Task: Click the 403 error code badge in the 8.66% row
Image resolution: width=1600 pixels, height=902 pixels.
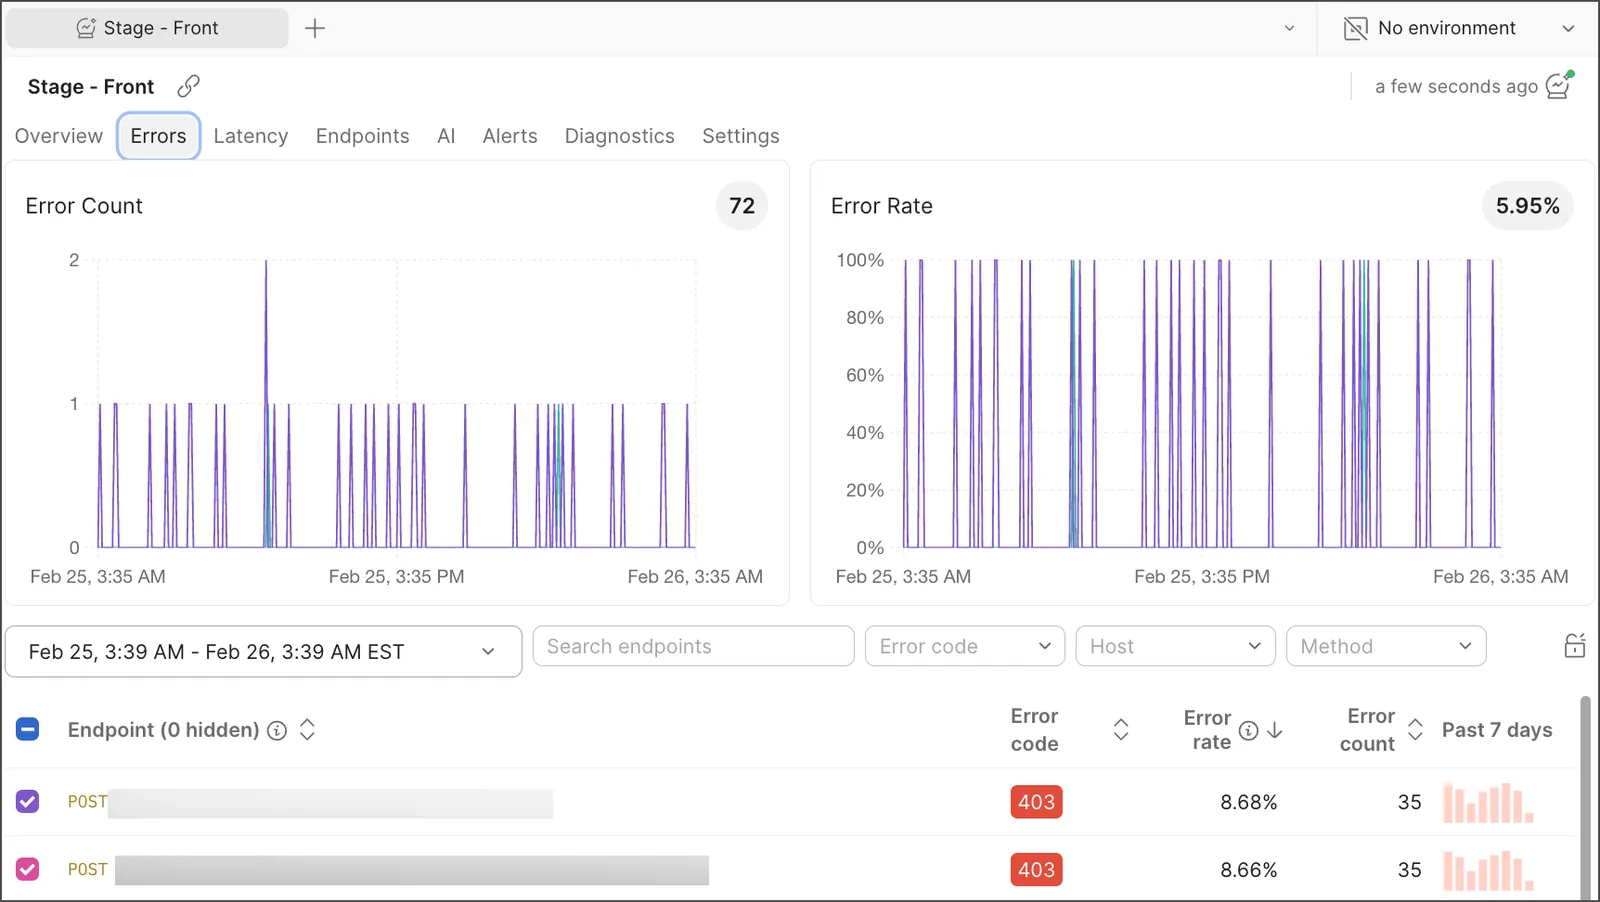Action: coord(1036,870)
